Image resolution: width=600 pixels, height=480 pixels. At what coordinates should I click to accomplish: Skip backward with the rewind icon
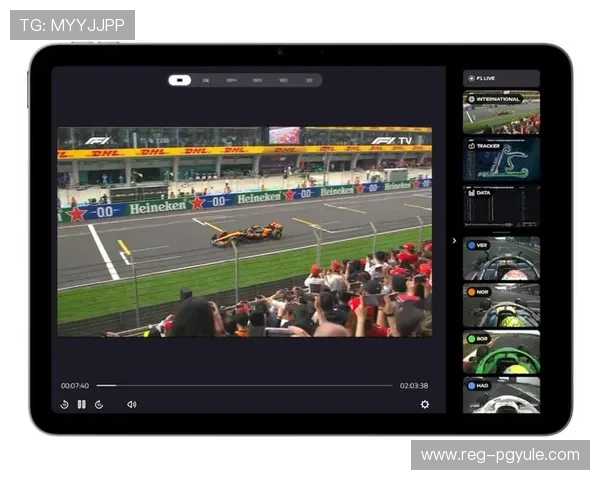64,404
